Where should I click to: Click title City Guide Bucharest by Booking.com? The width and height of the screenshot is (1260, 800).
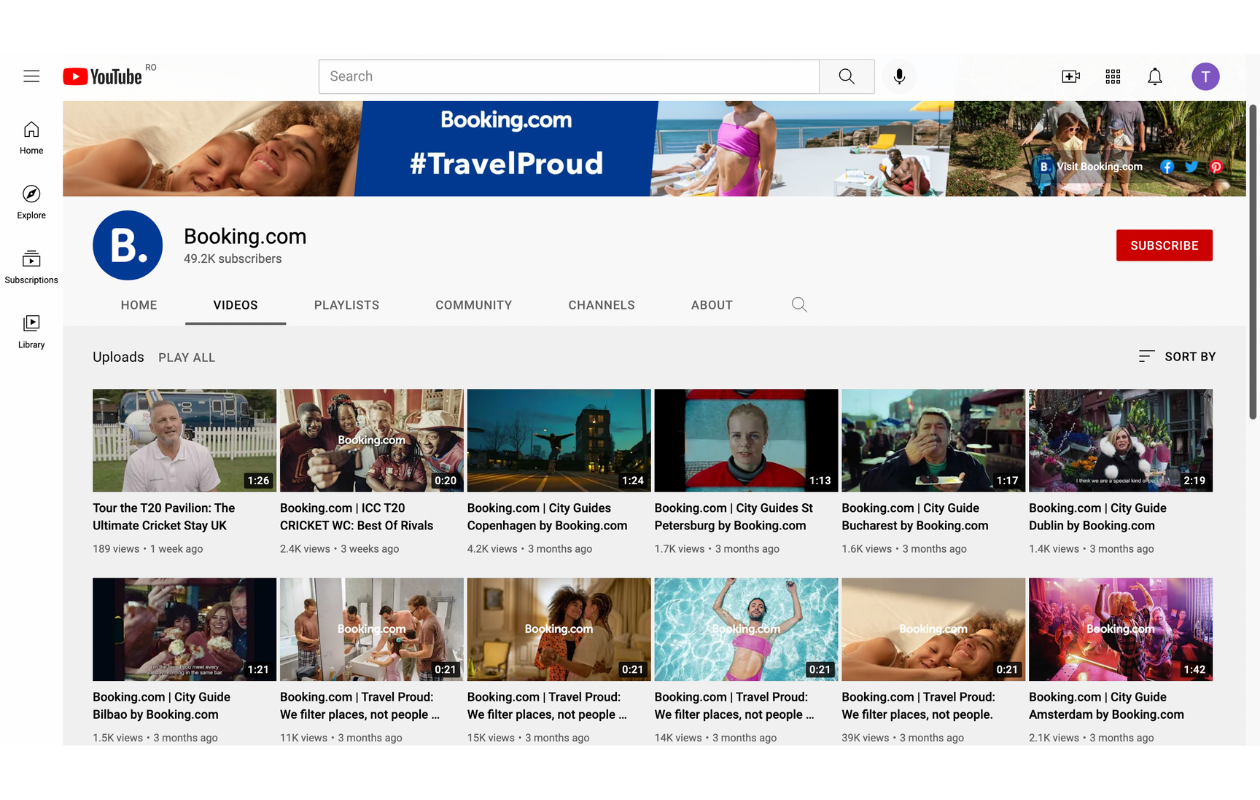pos(915,516)
